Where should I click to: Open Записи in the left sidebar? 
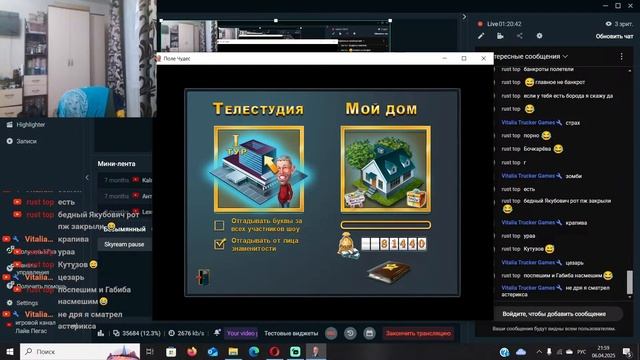point(22,141)
